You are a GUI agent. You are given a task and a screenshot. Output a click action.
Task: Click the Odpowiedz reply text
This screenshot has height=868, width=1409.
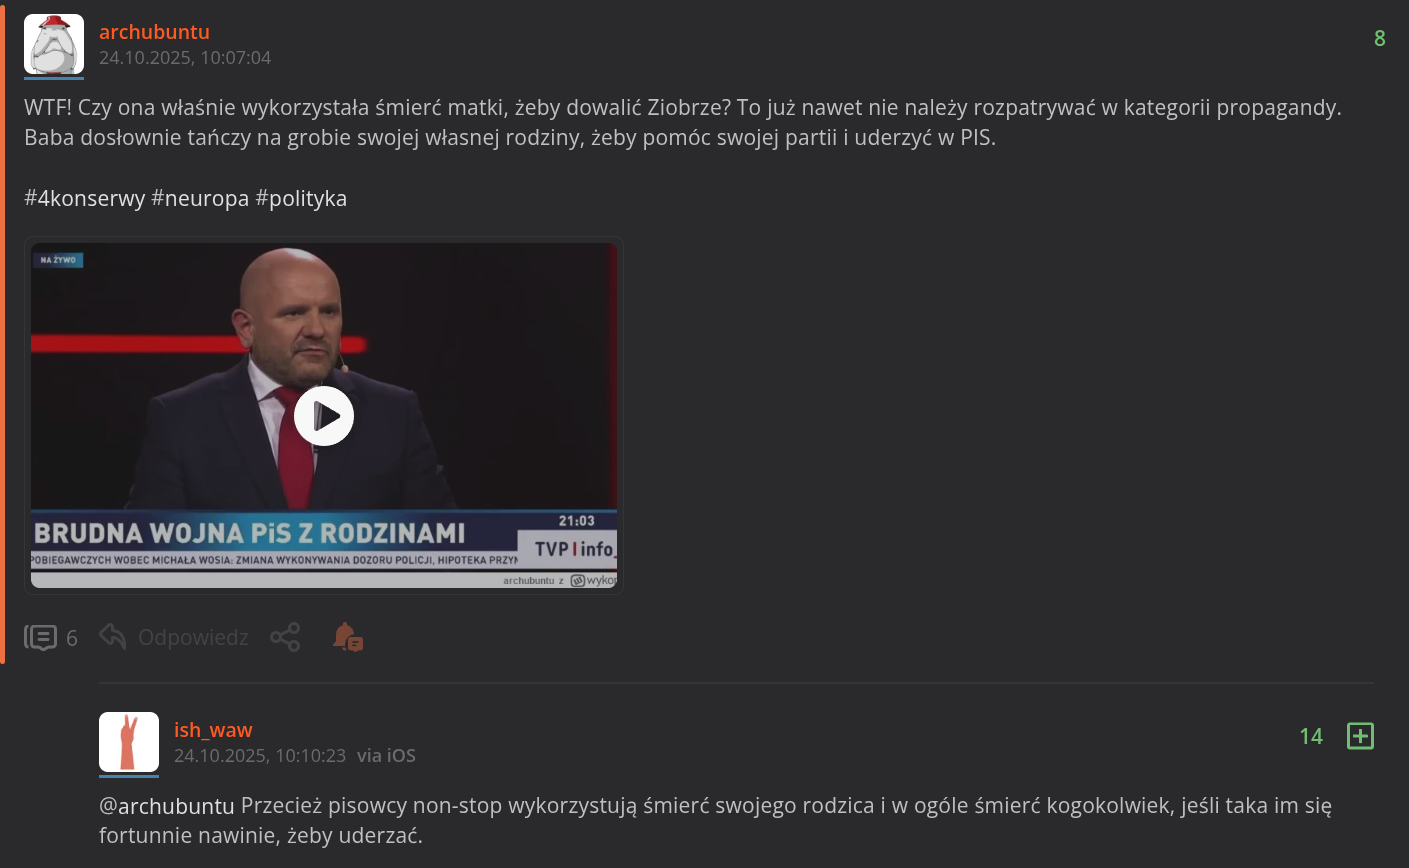click(x=193, y=637)
